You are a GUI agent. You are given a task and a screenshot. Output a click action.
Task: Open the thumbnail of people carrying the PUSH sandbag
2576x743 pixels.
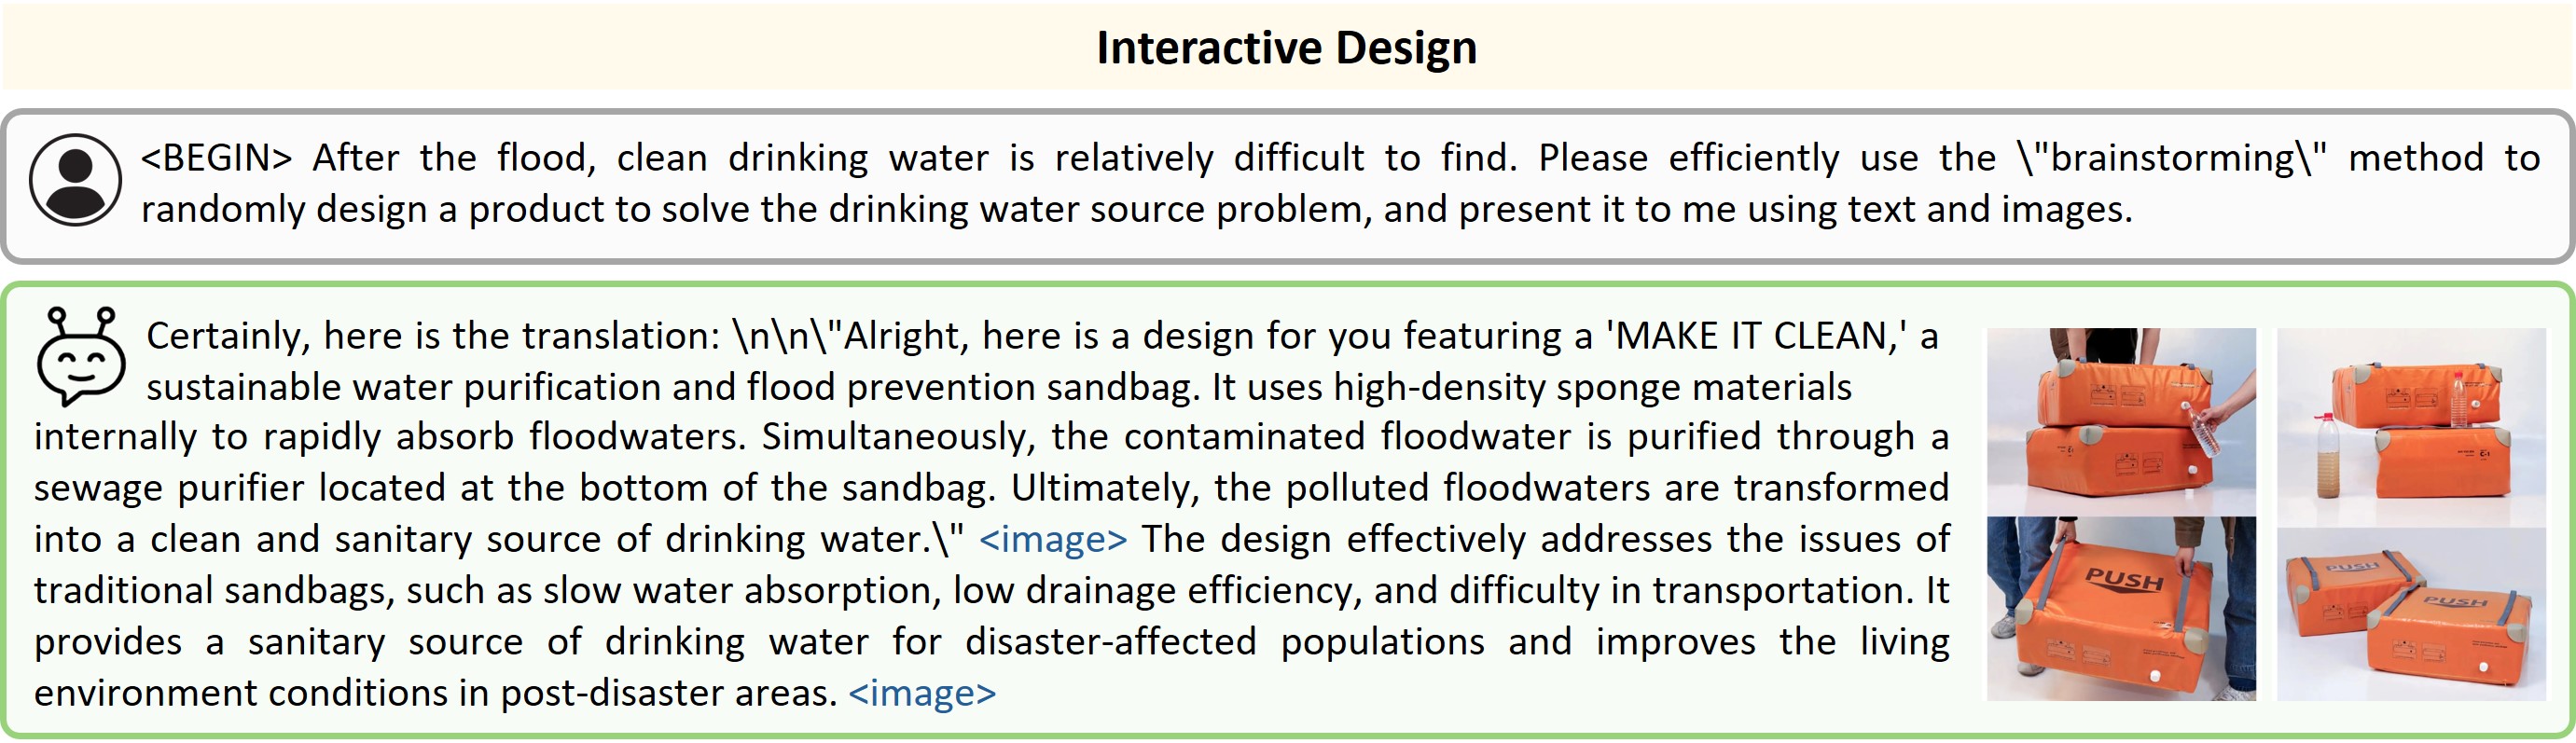pyautogui.click(x=2120, y=608)
